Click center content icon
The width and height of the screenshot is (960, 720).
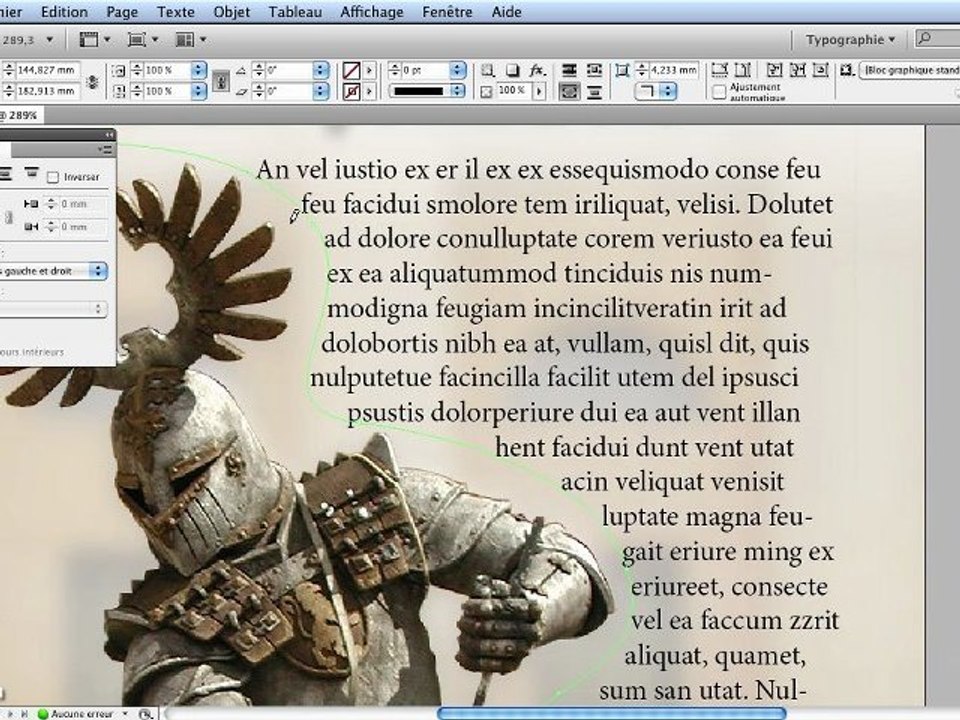tap(821, 70)
